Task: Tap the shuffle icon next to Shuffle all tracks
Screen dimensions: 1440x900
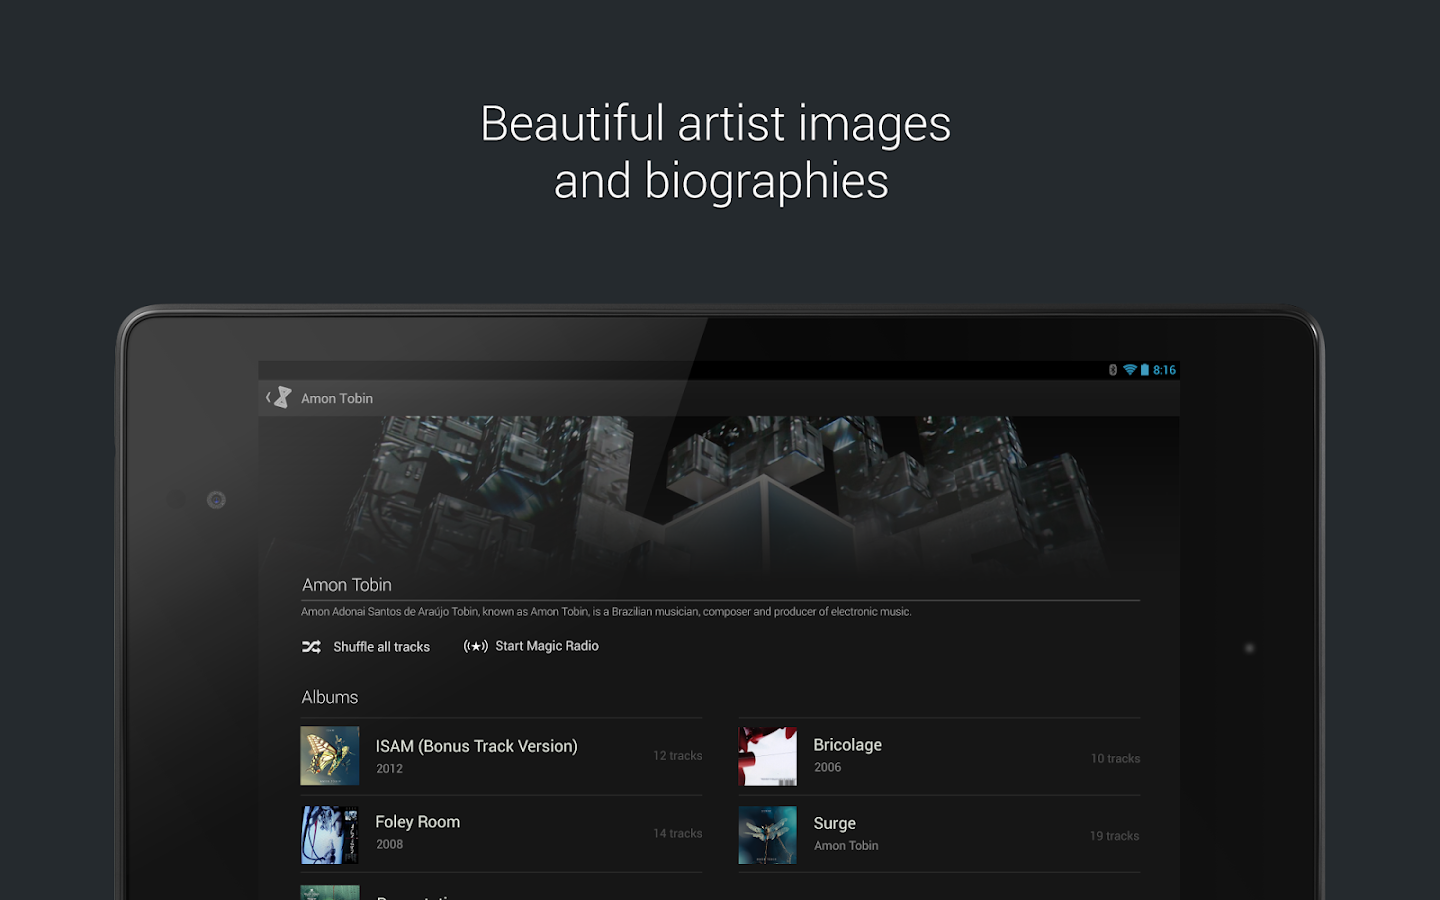Action: coord(311,647)
